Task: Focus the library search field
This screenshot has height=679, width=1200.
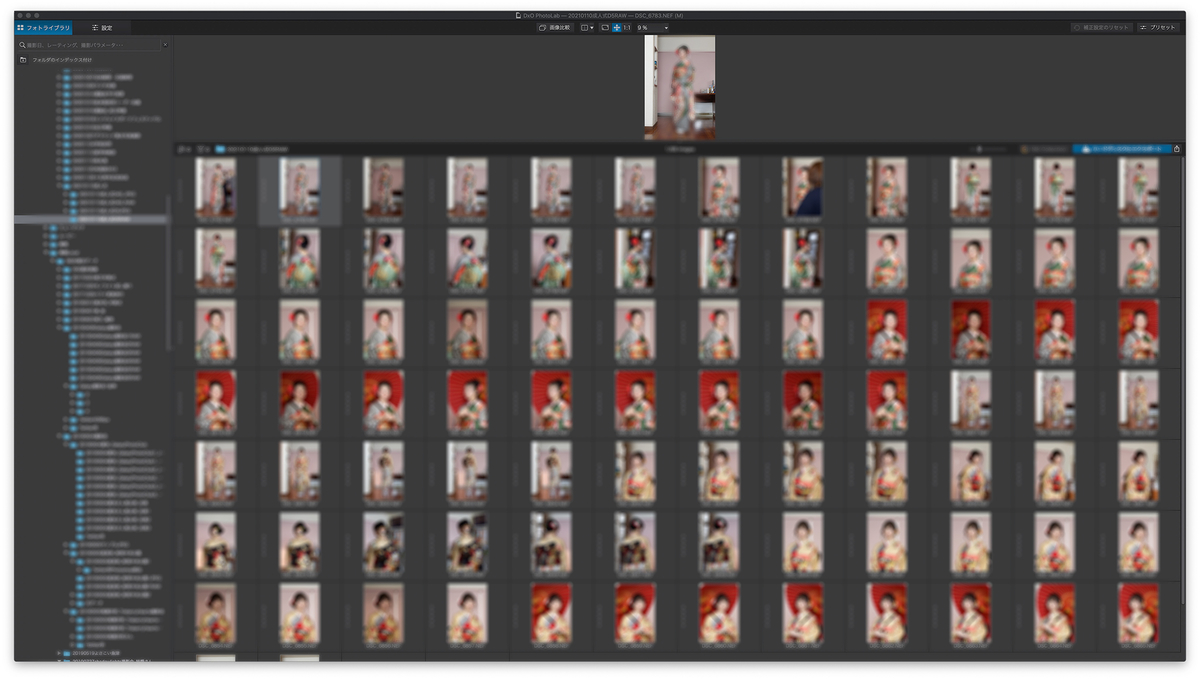Action: point(89,45)
